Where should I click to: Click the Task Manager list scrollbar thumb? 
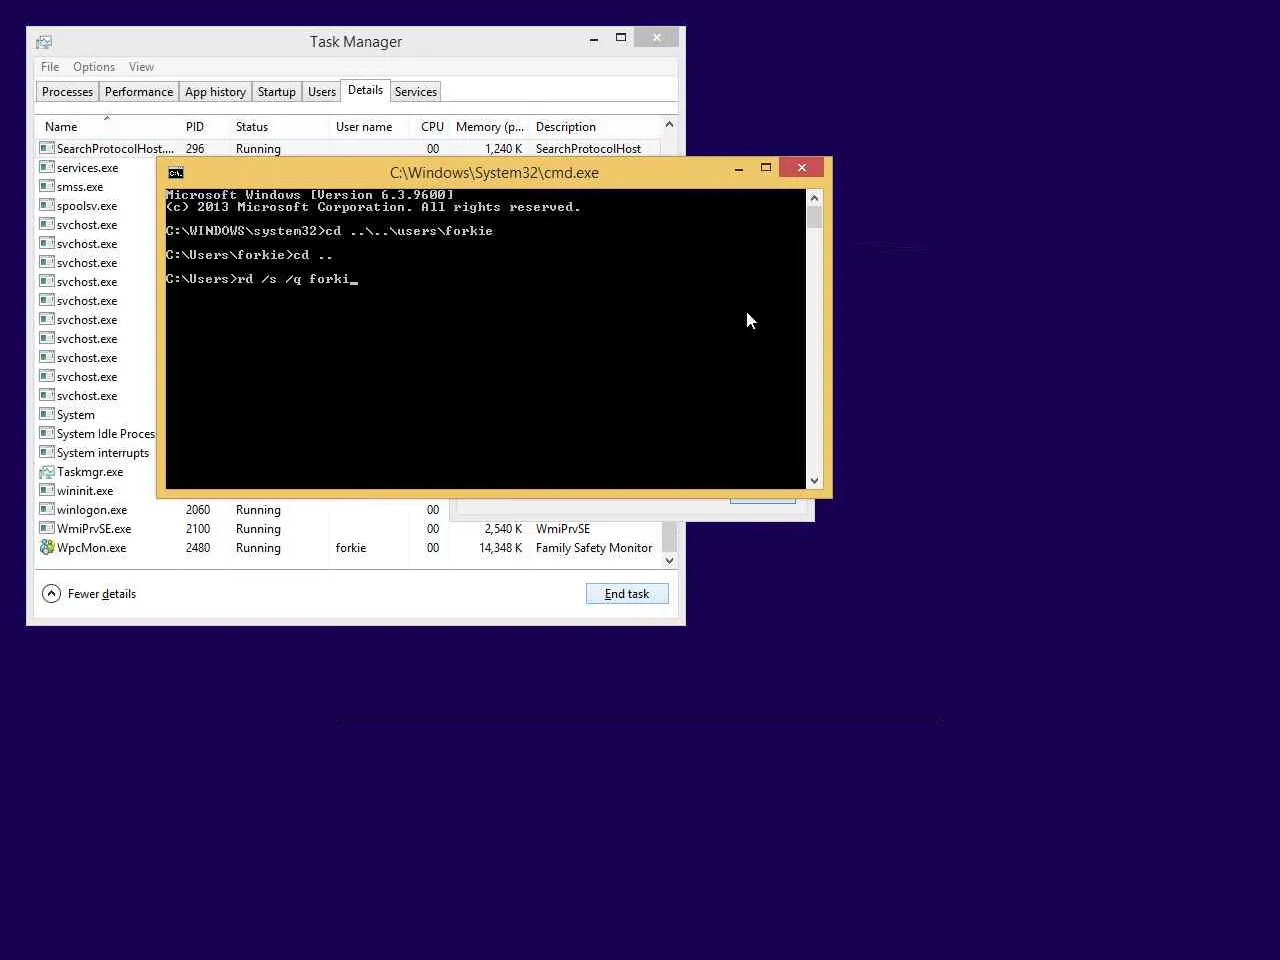pyautogui.click(x=669, y=536)
